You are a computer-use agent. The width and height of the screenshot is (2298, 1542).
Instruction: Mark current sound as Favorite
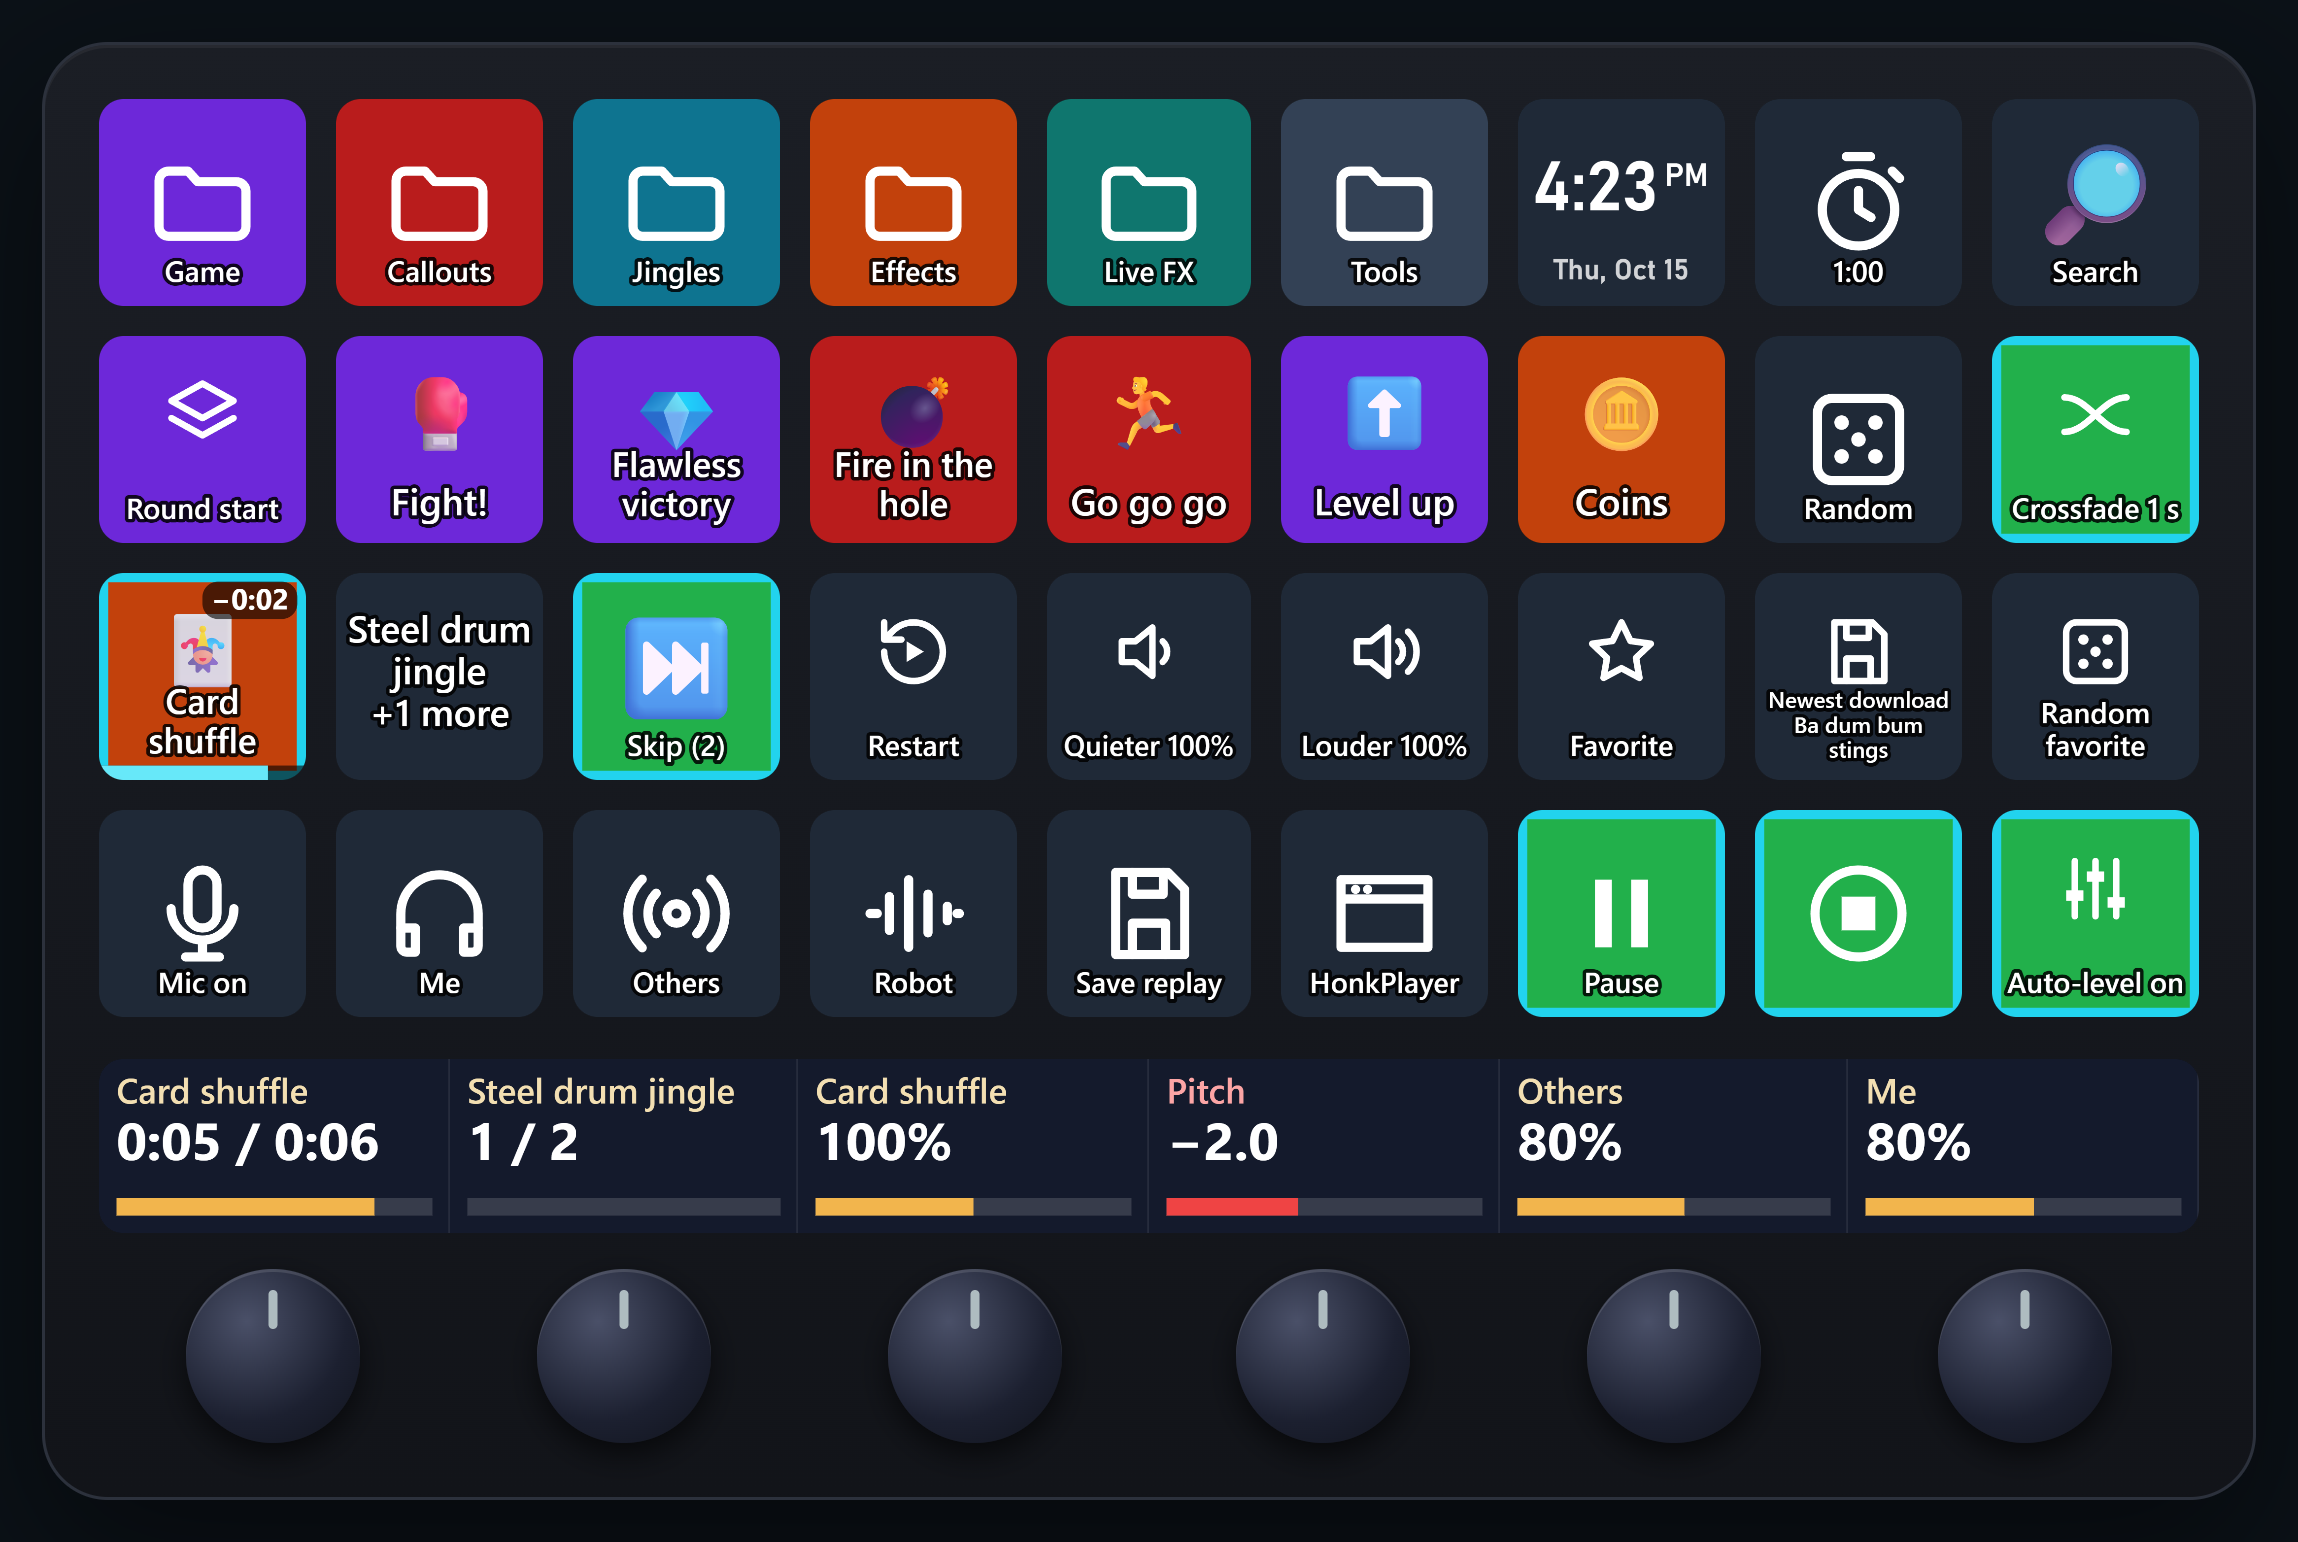tap(1621, 676)
